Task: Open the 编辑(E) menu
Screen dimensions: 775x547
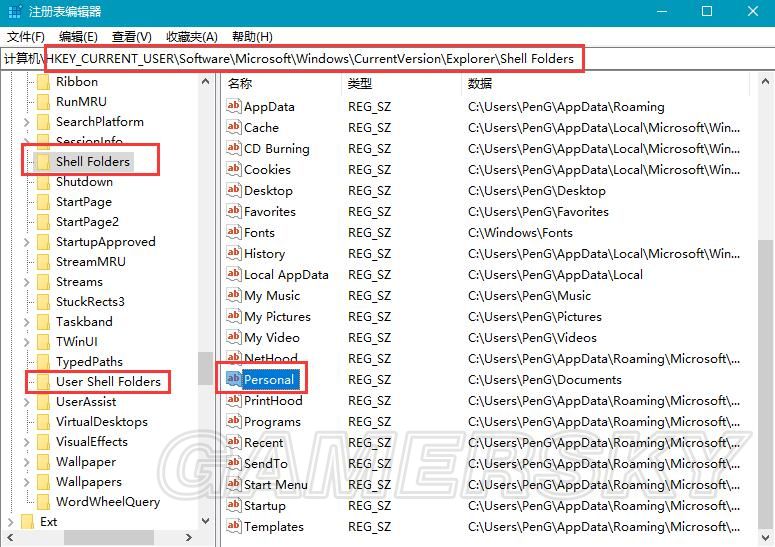Action: (x=78, y=37)
